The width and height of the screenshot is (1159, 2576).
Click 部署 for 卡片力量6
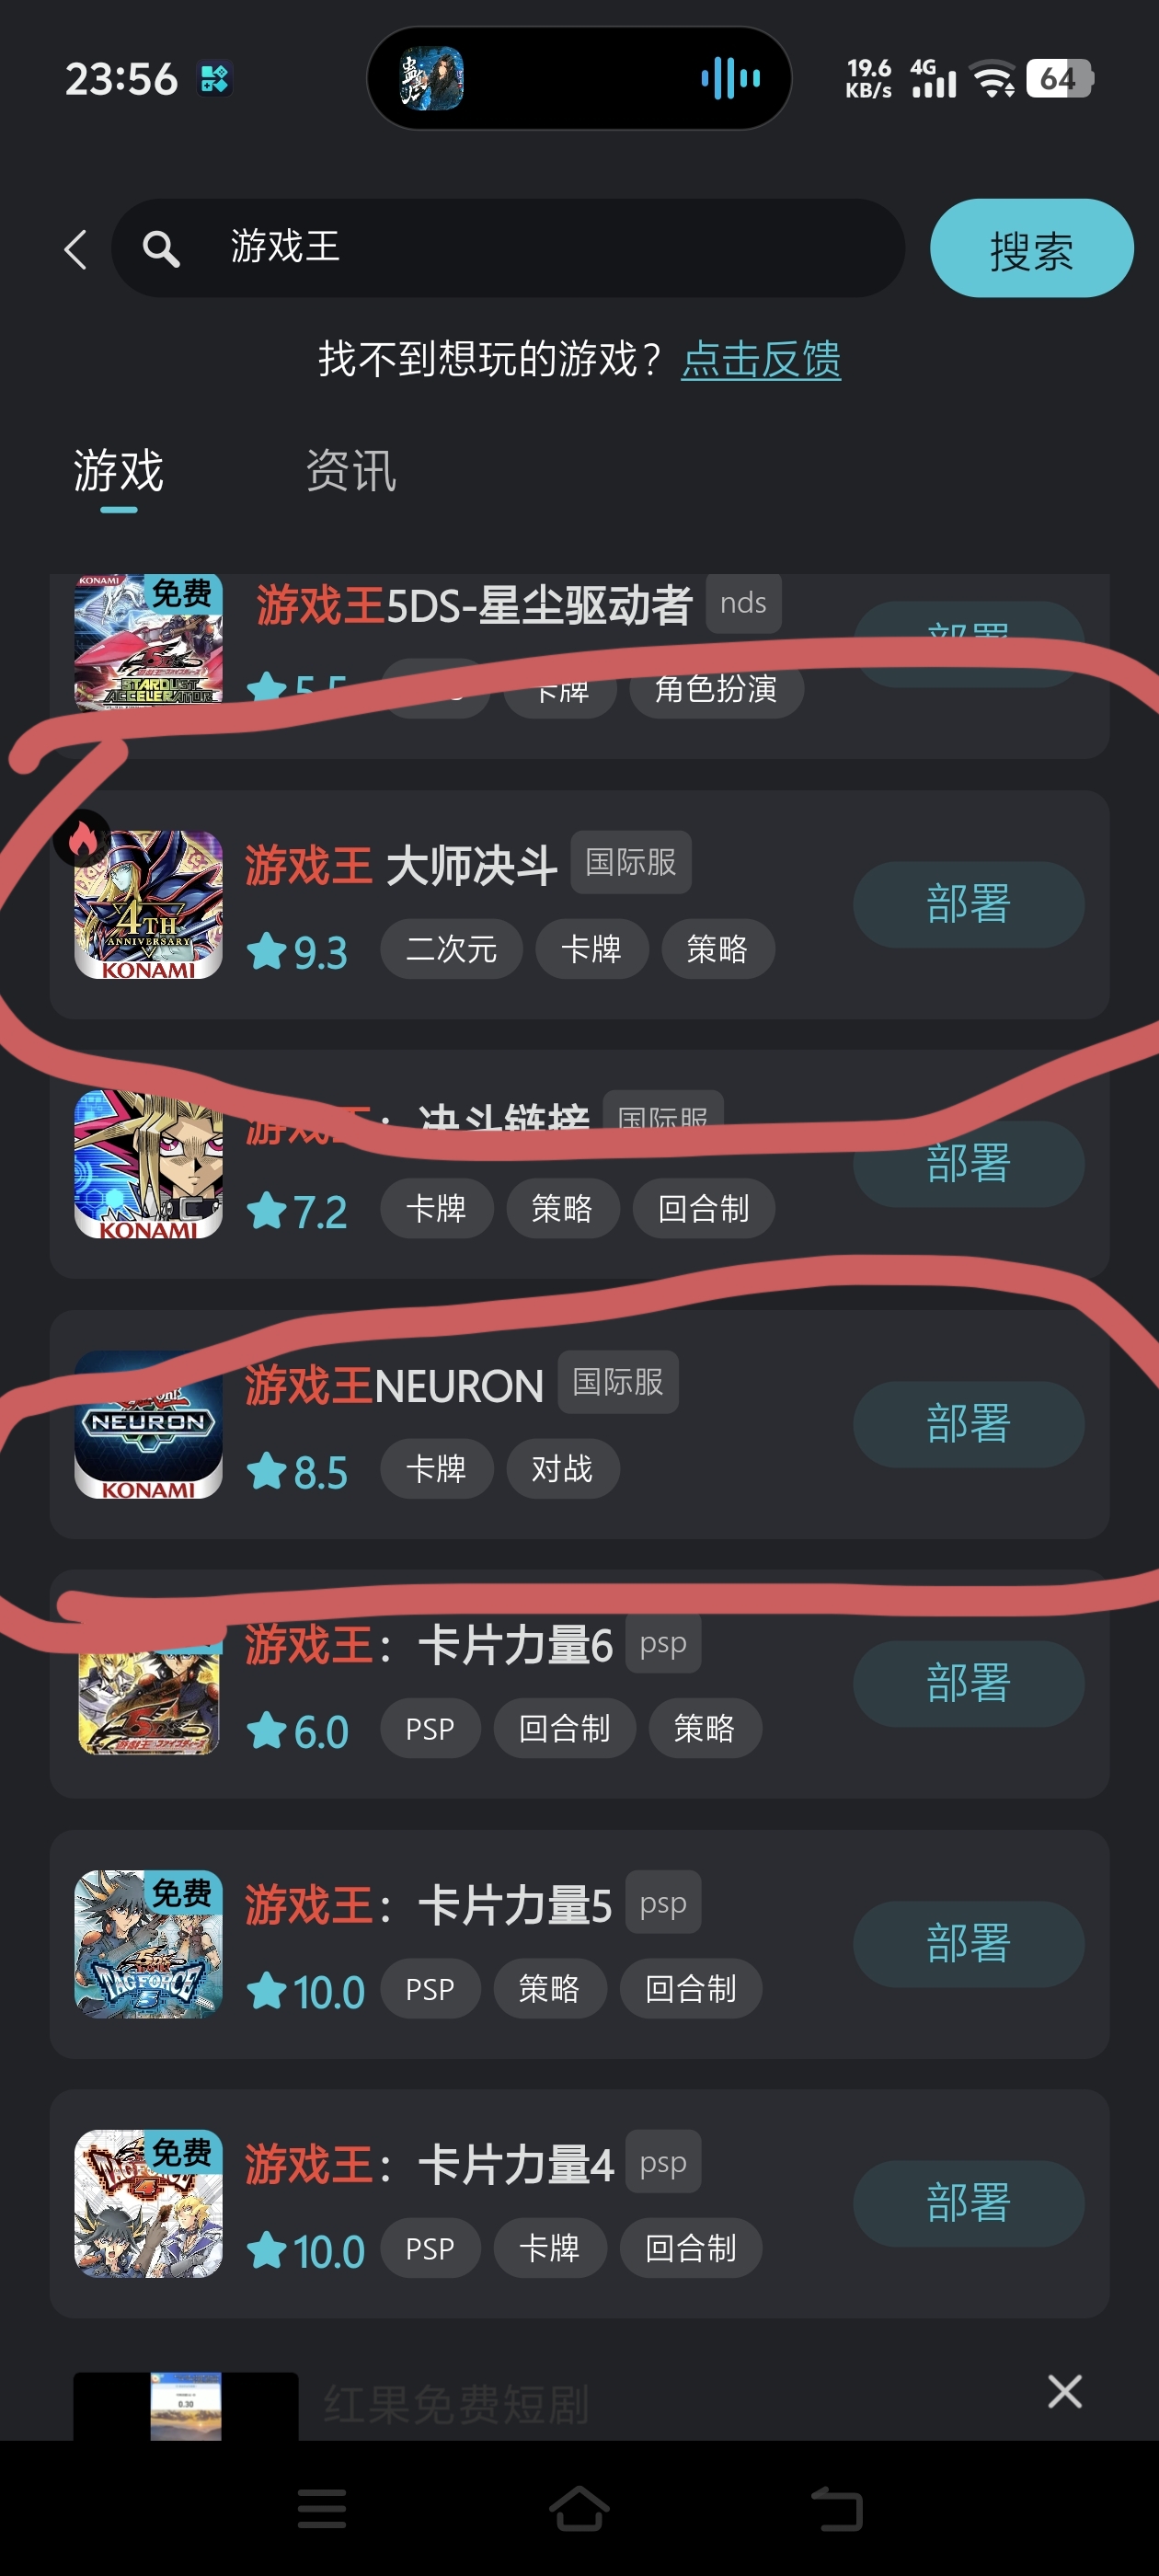[x=968, y=1684]
